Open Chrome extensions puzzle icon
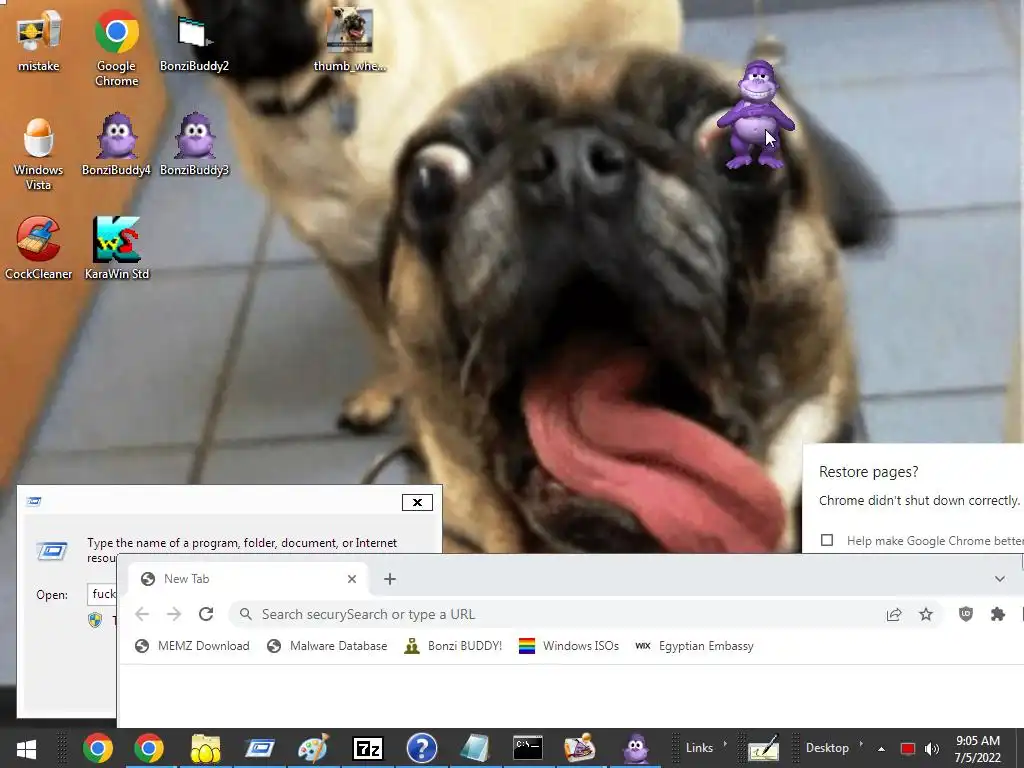Screen dimensions: 1024x768 [x=998, y=614]
